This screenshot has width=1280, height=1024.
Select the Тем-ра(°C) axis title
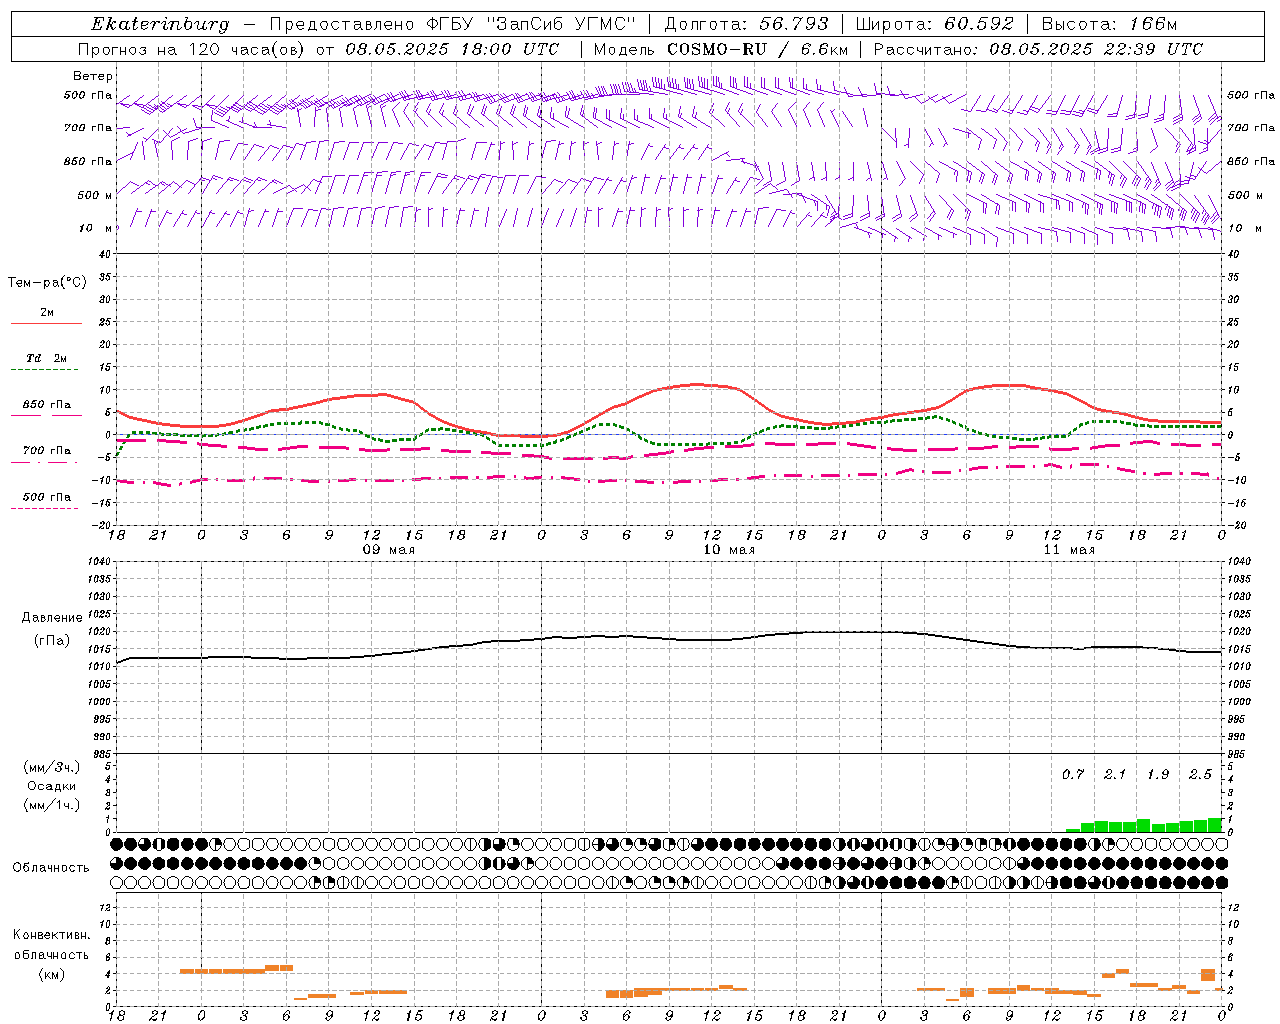47,283
